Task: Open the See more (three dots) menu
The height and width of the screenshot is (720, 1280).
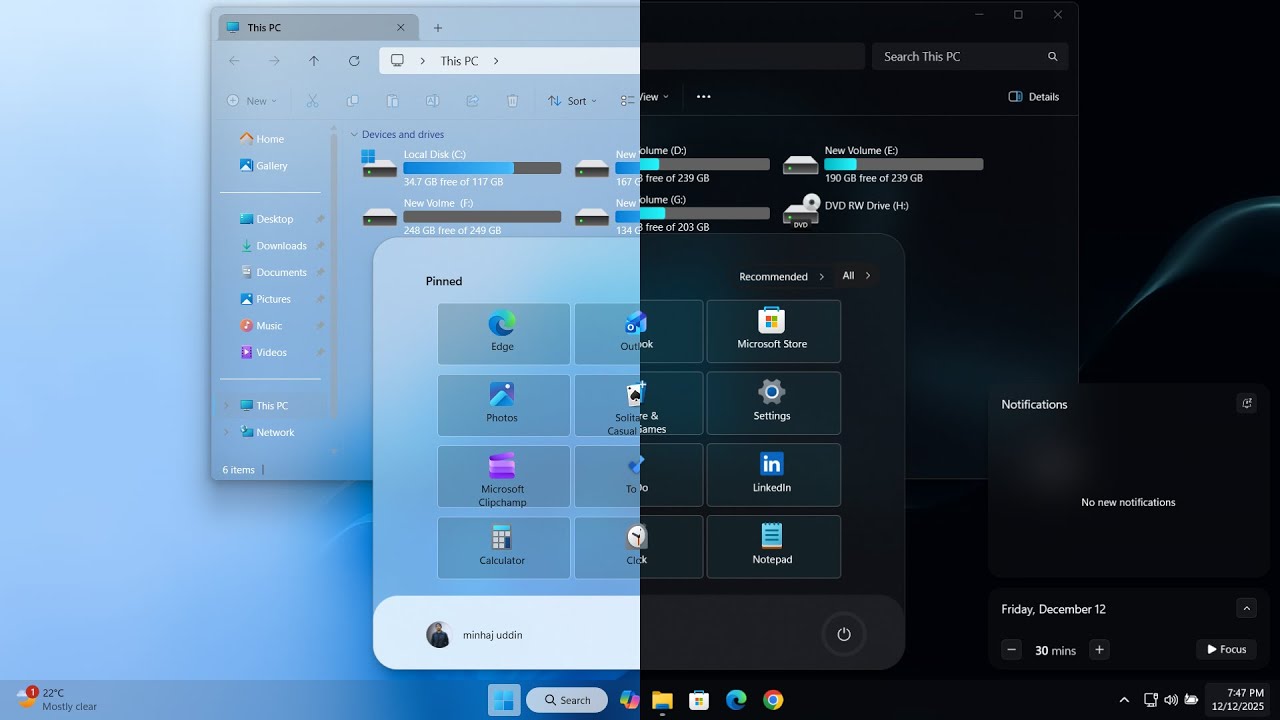Action: pos(703,97)
